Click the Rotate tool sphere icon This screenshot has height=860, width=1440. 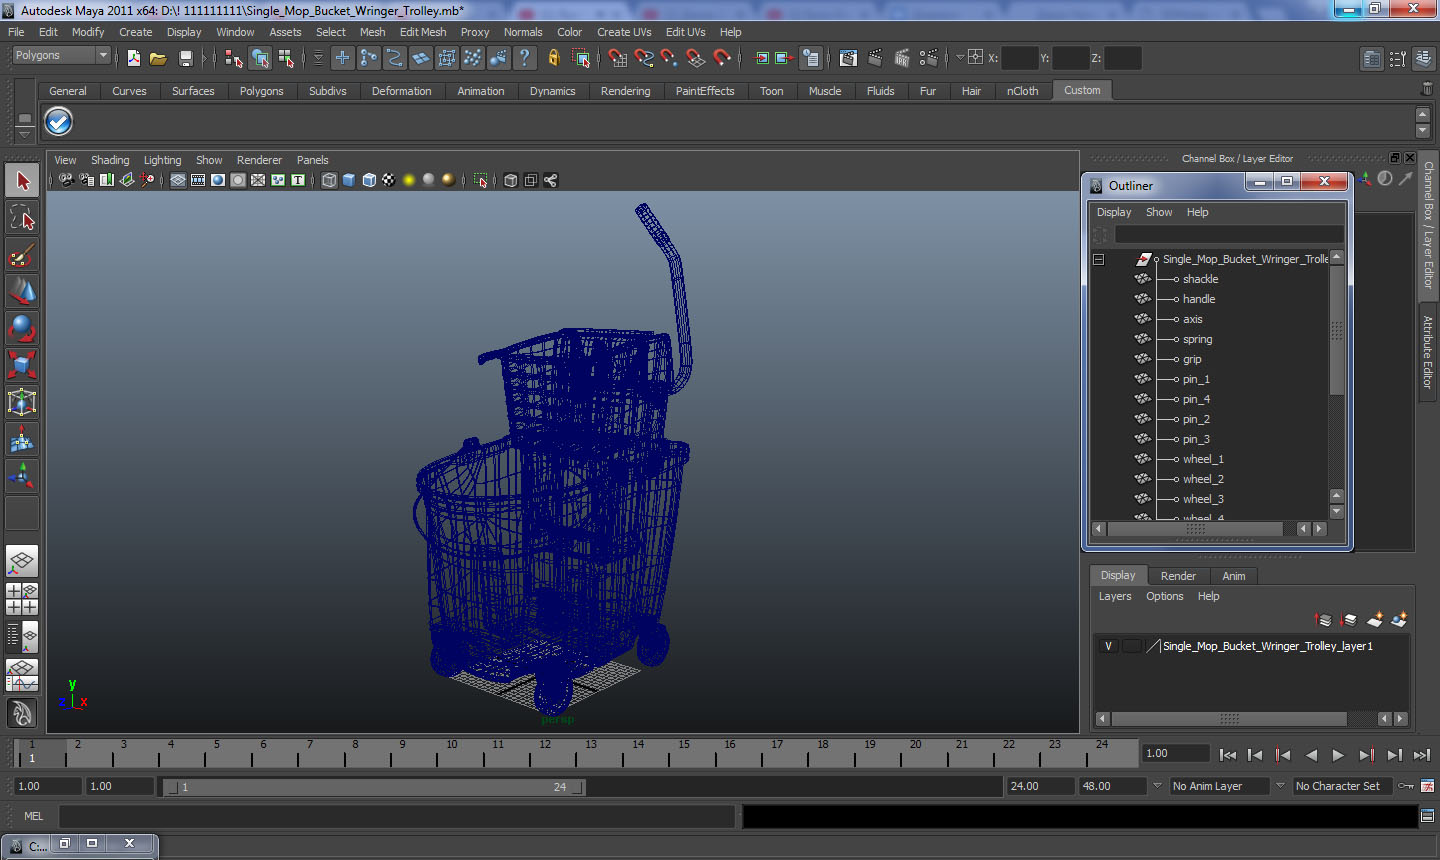coord(22,328)
